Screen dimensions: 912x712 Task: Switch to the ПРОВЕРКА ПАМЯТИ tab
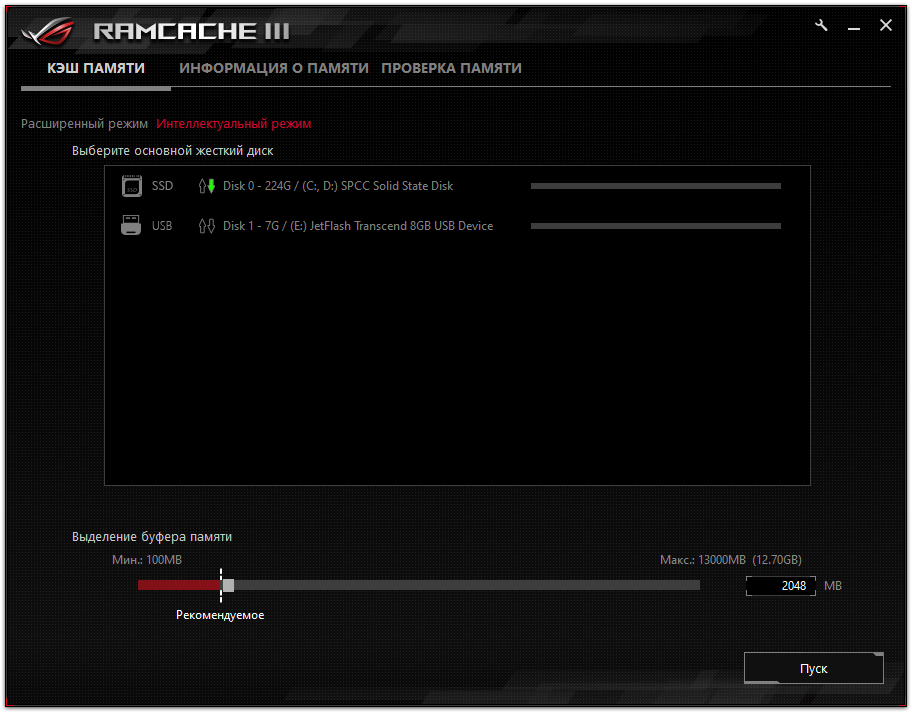(450, 68)
